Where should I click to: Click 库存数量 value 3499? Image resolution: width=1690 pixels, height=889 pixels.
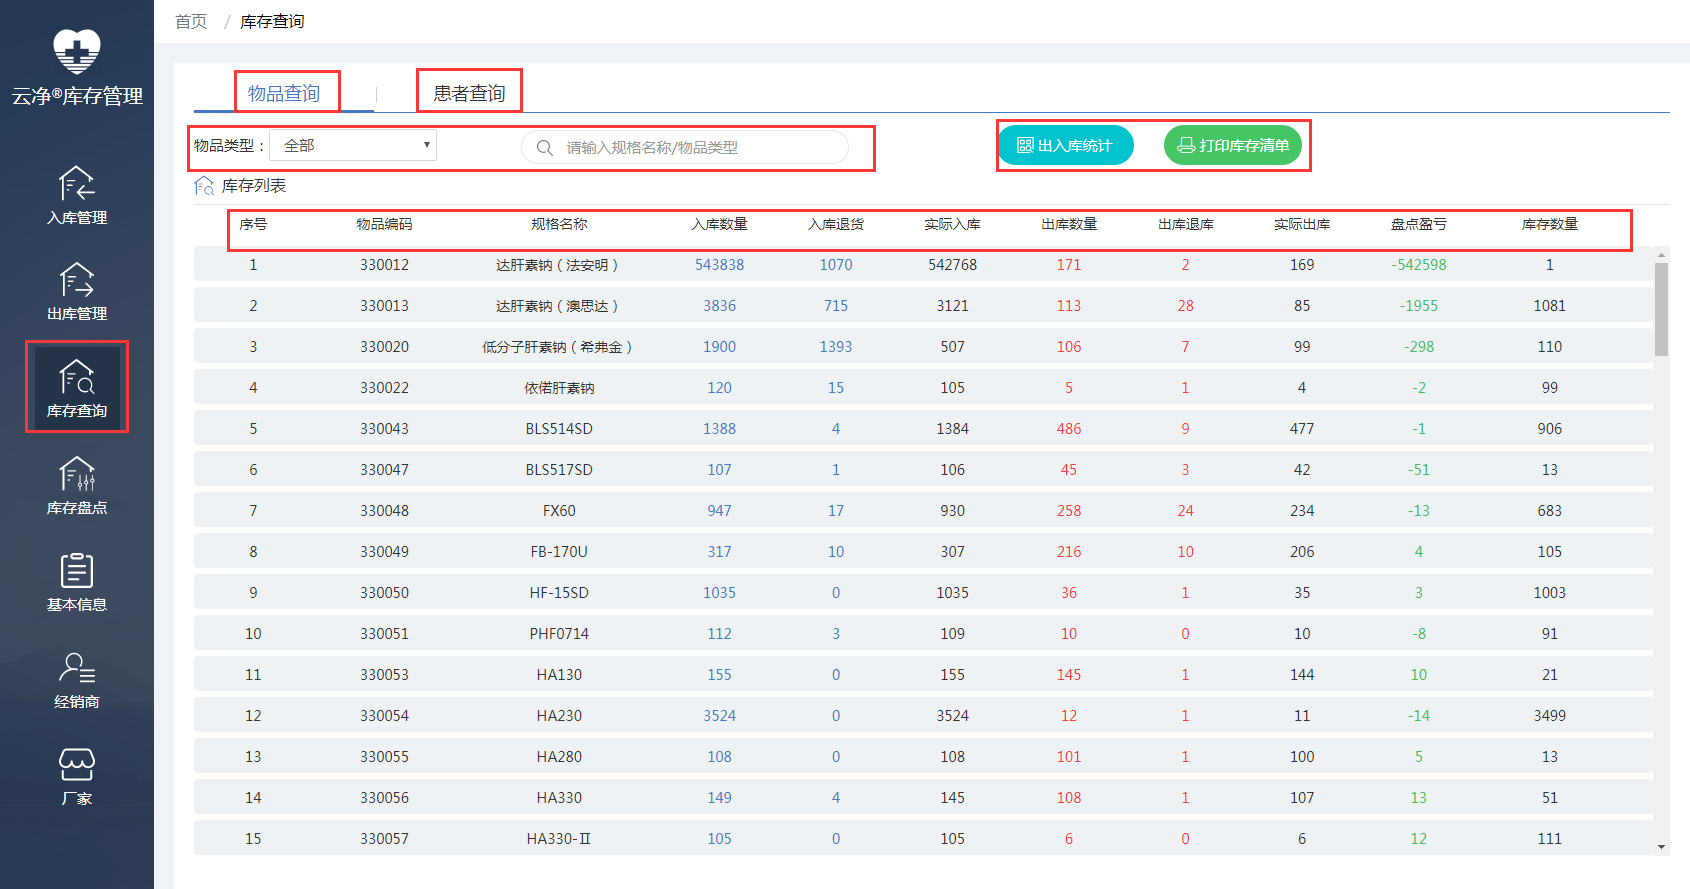[x=1549, y=716]
